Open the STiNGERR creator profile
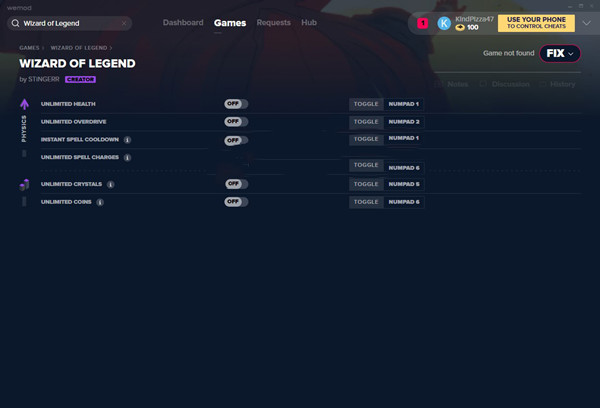Image resolution: width=600 pixels, height=408 pixels. click(x=44, y=79)
